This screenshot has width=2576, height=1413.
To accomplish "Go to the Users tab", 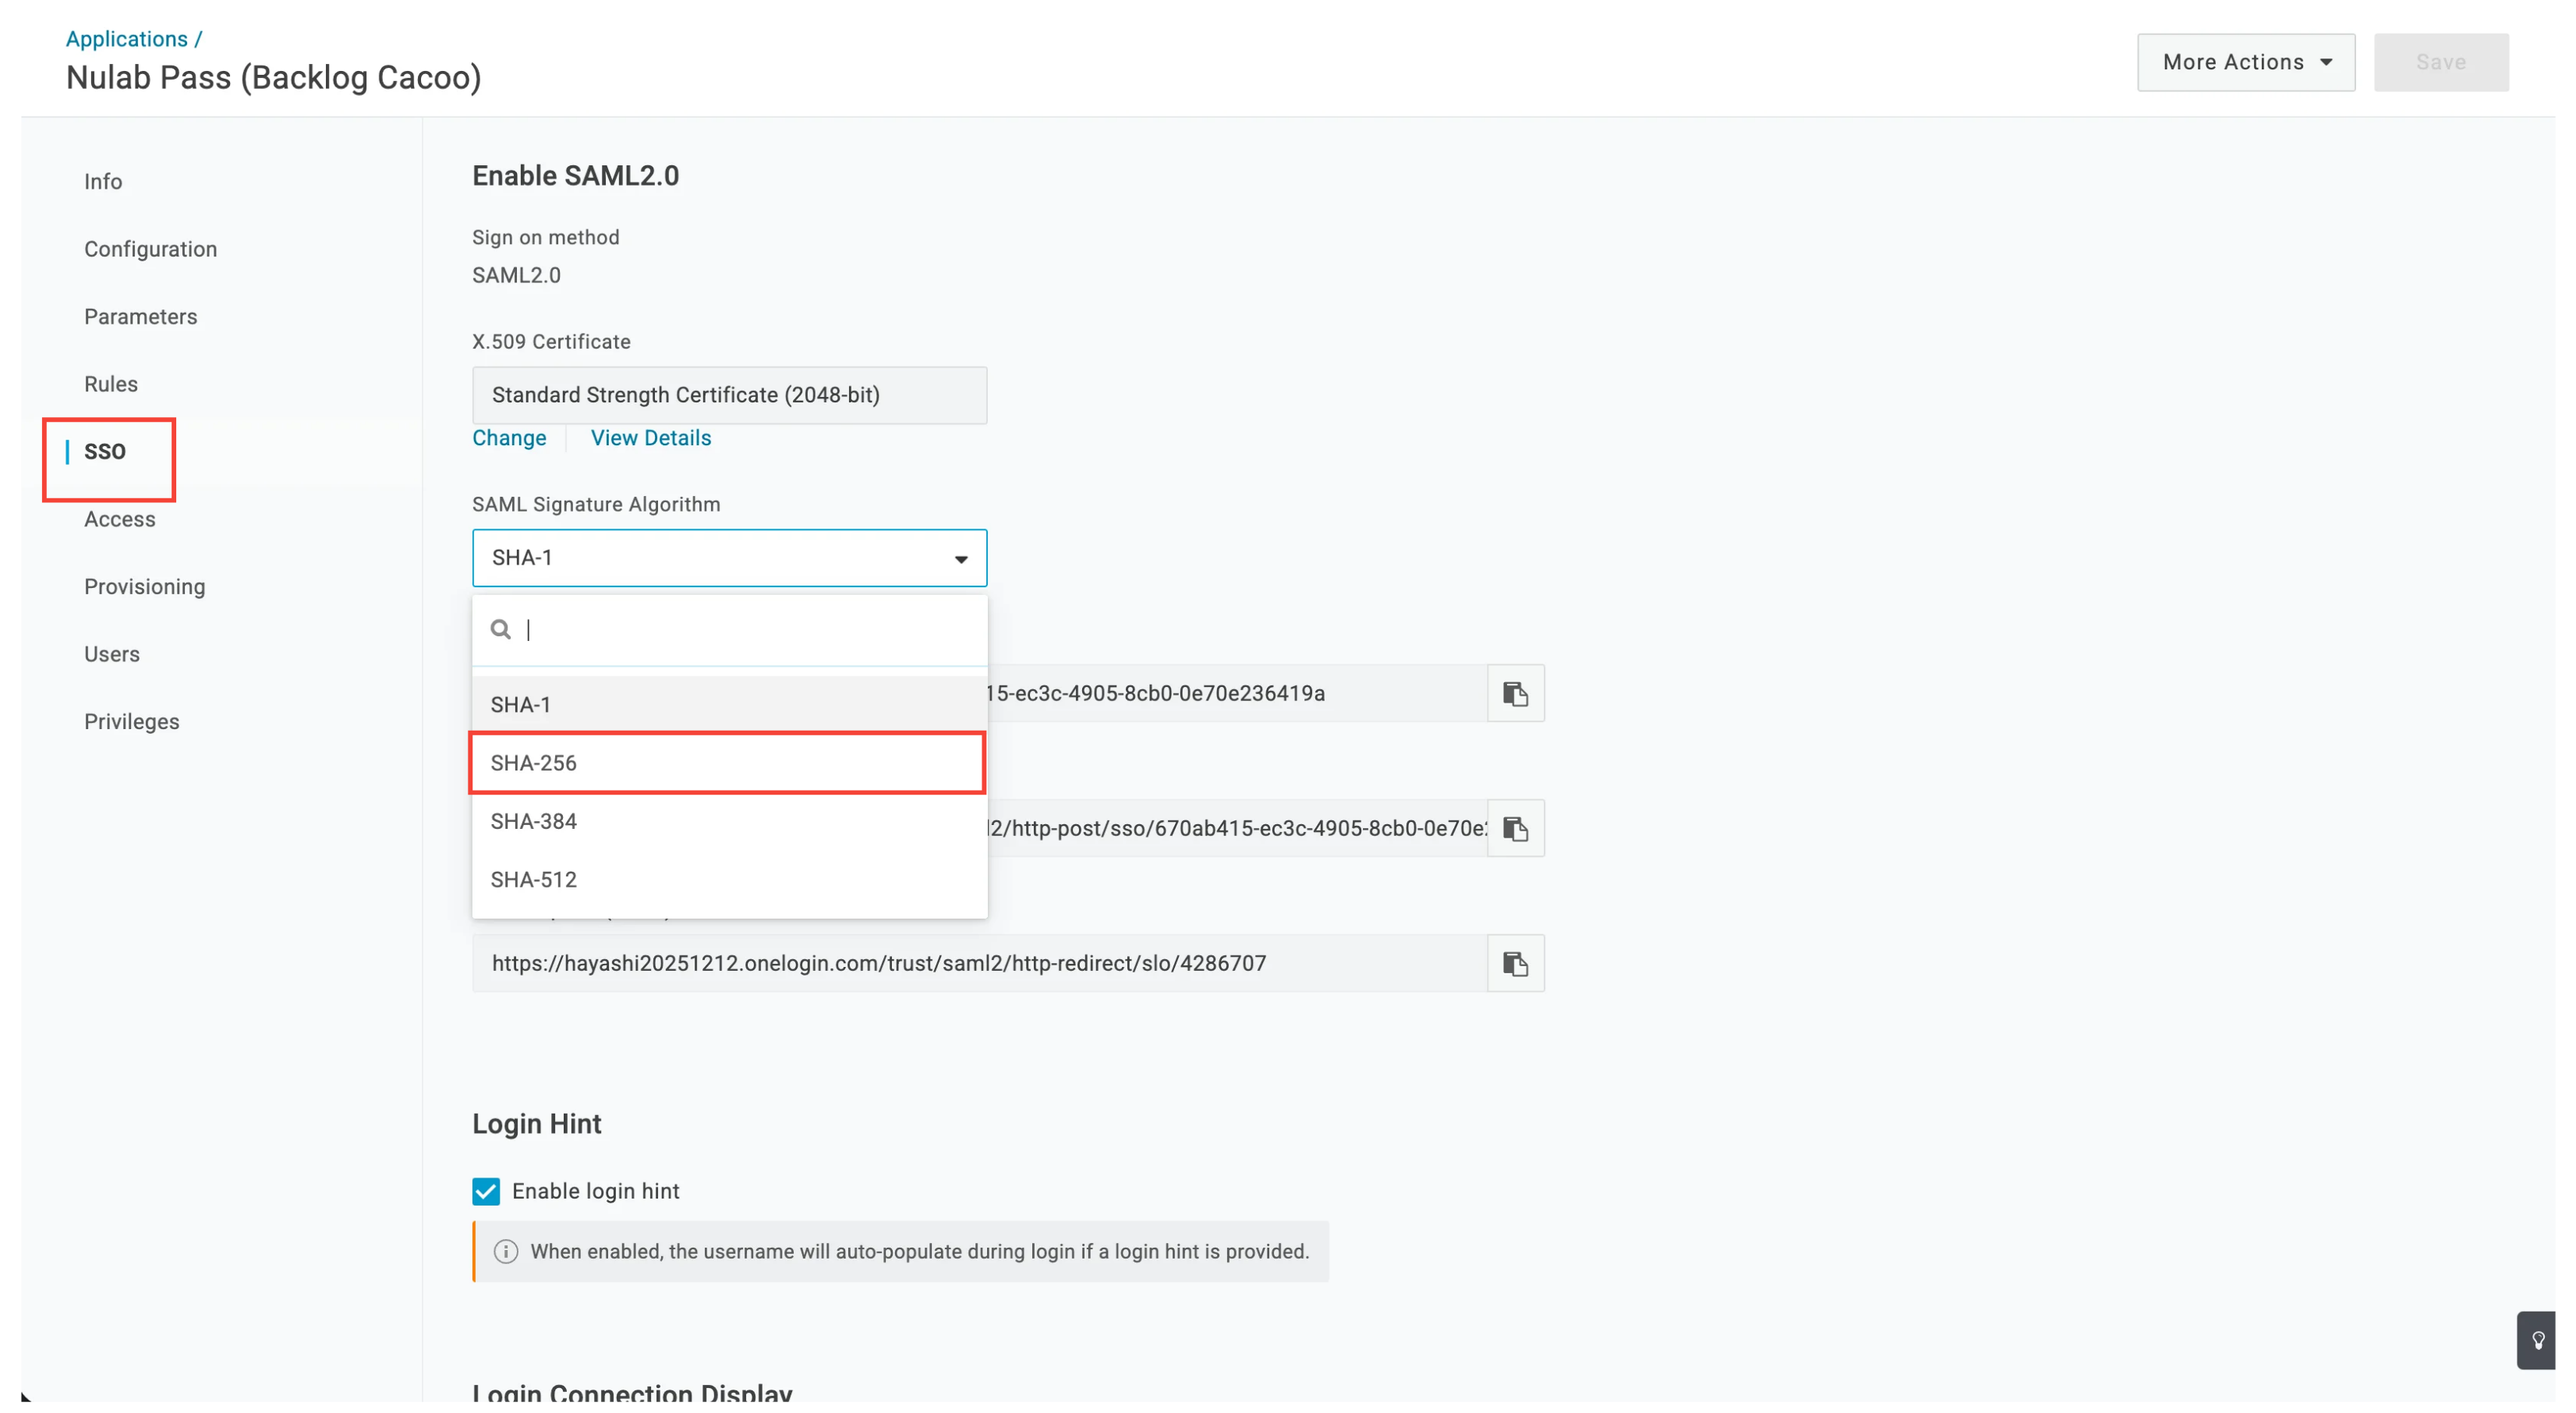I will [111, 654].
